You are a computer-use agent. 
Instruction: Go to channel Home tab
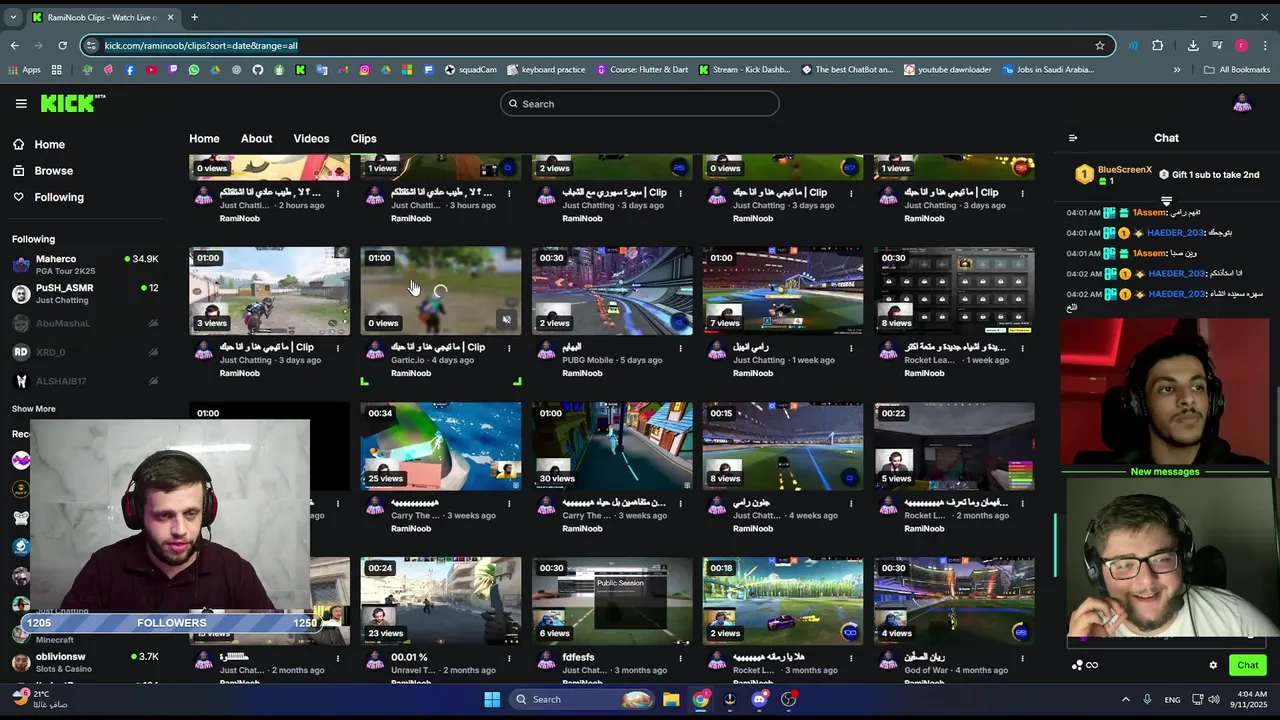[x=204, y=139]
